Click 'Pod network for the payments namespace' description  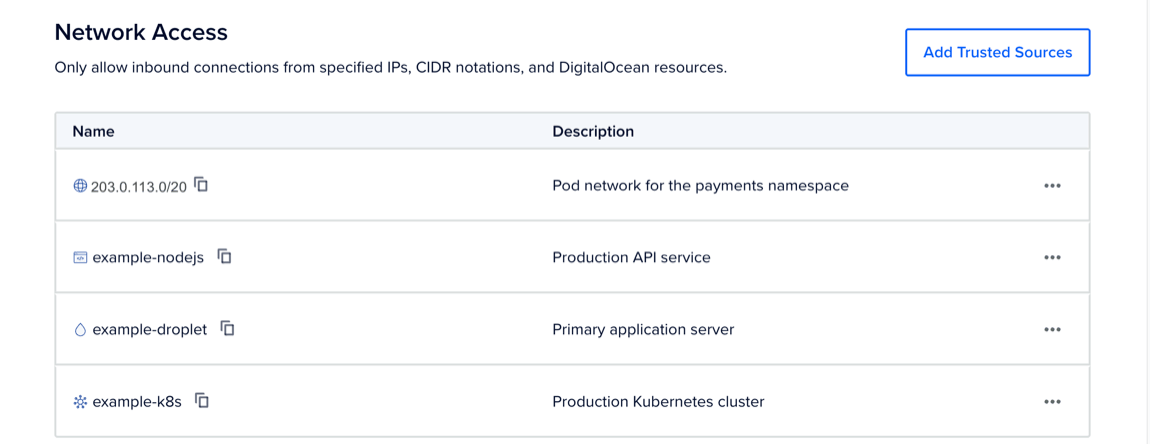click(x=700, y=186)
